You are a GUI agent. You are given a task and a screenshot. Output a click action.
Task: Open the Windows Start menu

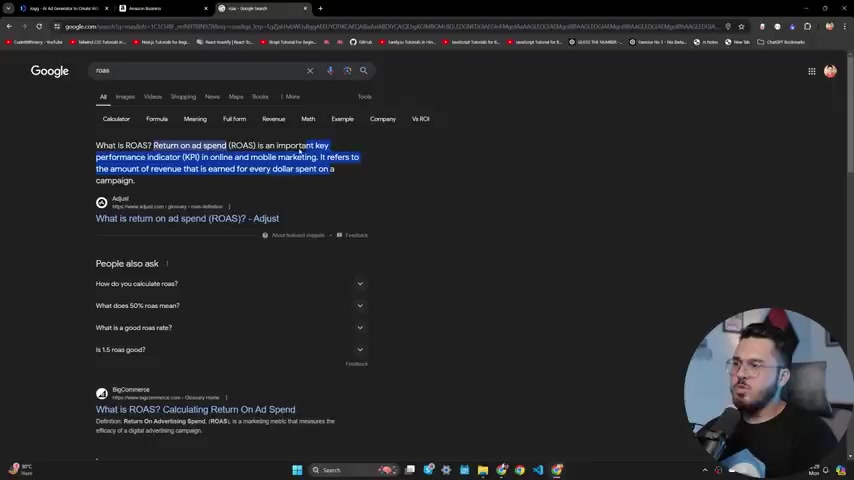pyautogui.click(x=297, y=470)
